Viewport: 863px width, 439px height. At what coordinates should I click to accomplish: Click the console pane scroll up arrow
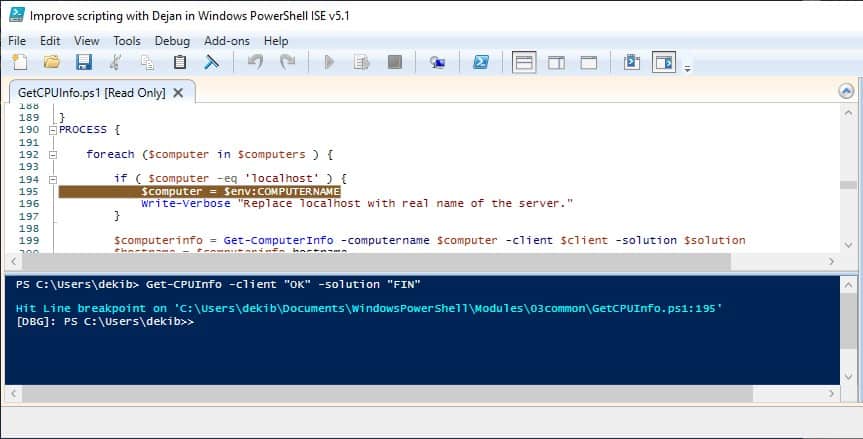tap(848, 285)
